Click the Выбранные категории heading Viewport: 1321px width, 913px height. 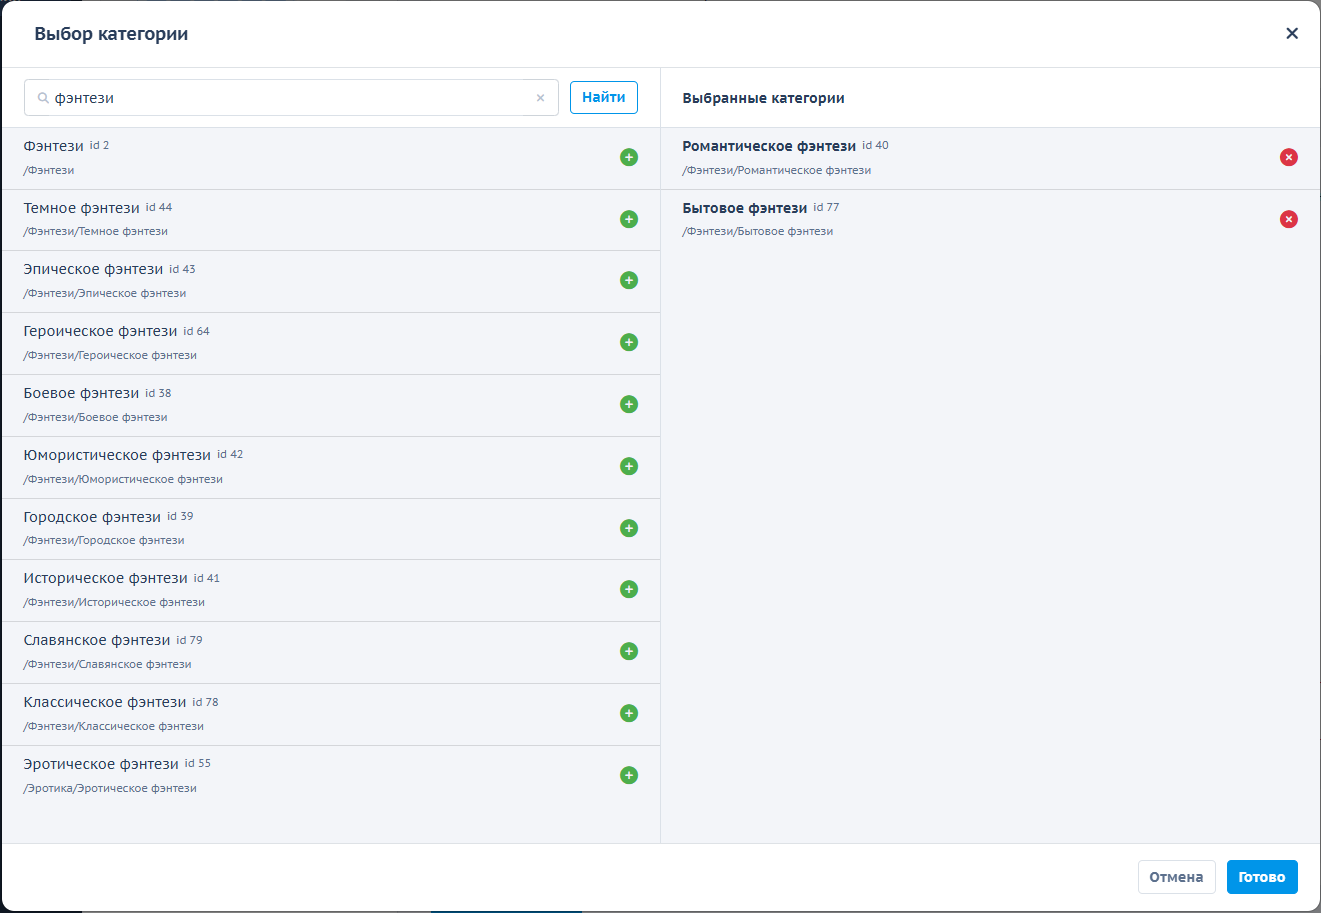point(764,98)
